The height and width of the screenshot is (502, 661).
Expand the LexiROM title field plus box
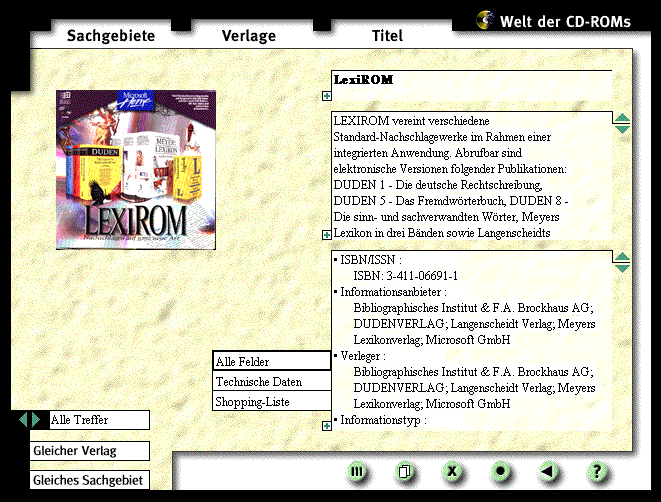(x=327, y=97)
